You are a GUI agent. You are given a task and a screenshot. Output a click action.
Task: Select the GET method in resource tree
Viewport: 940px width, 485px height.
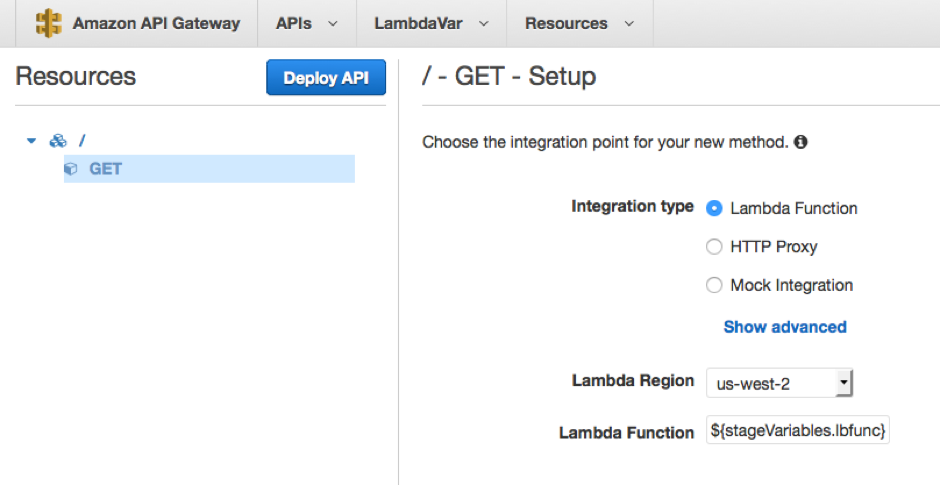[105, 169]
